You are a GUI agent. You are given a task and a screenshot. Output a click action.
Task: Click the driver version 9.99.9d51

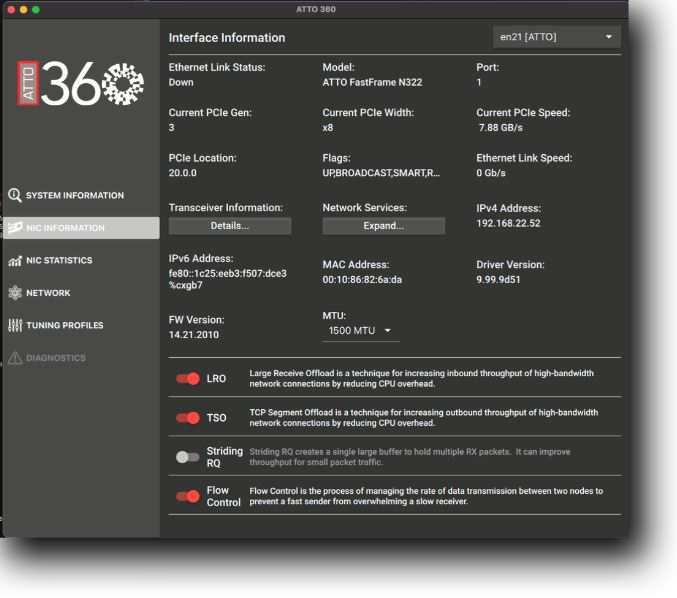tap(498, 279)
